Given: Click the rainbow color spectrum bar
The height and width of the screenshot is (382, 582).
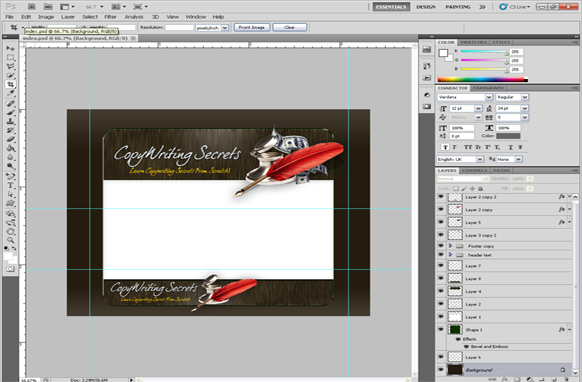Looking at the screenshot, I should click(483, 79).
